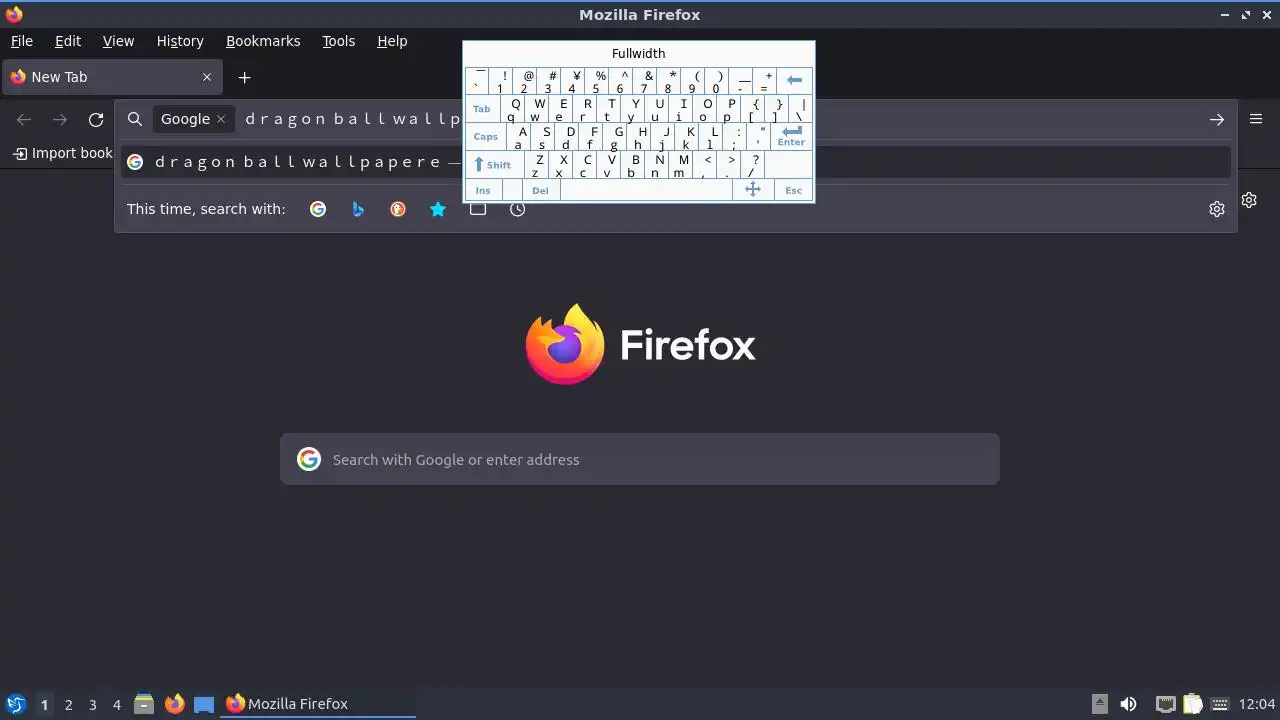Remove the Google search chip from address bar
This screenshot has height=720, width=1280.
[221, 119]
